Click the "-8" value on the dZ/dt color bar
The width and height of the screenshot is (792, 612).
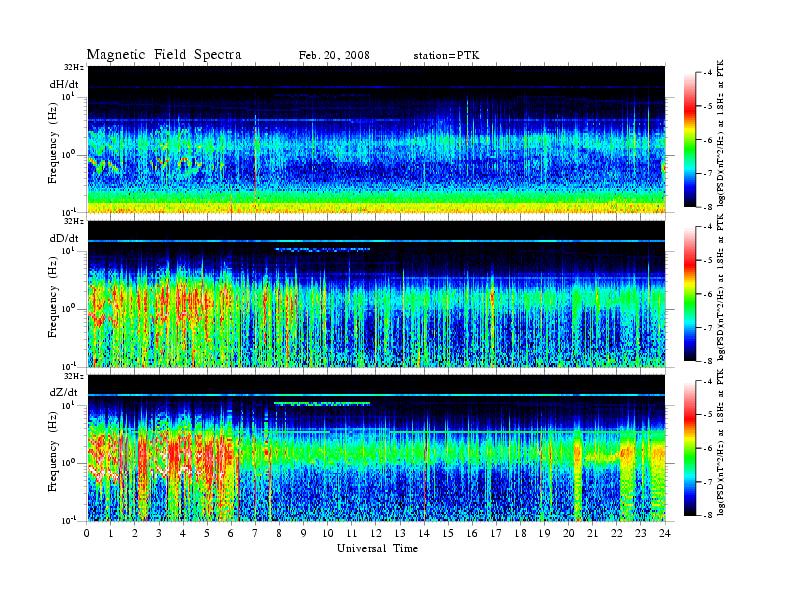[x=707, y=515]
